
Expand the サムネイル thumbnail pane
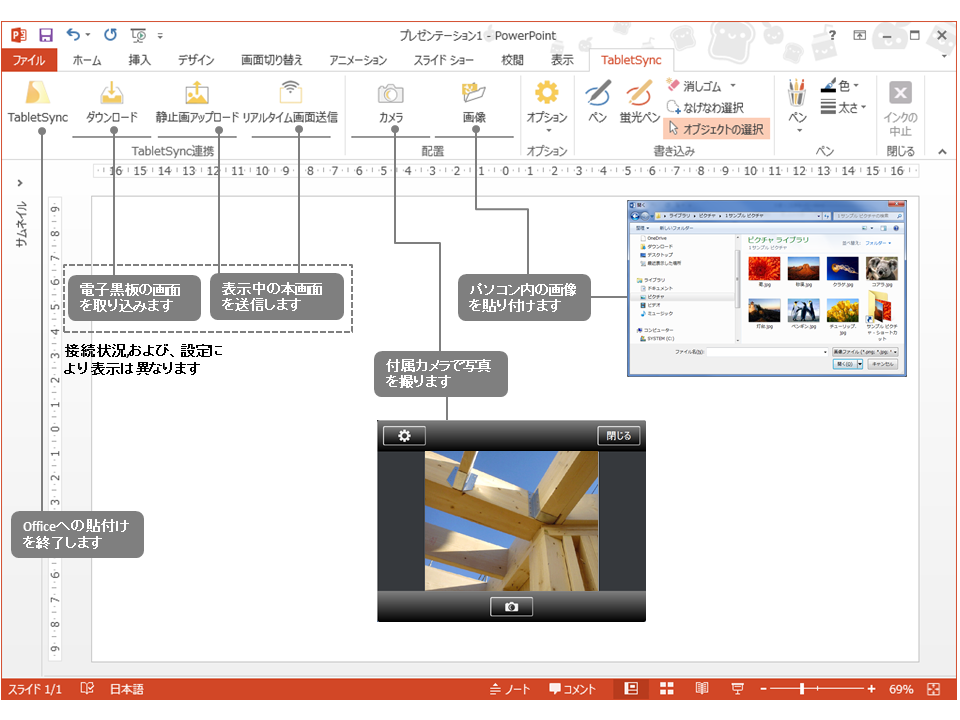point(21,183)
